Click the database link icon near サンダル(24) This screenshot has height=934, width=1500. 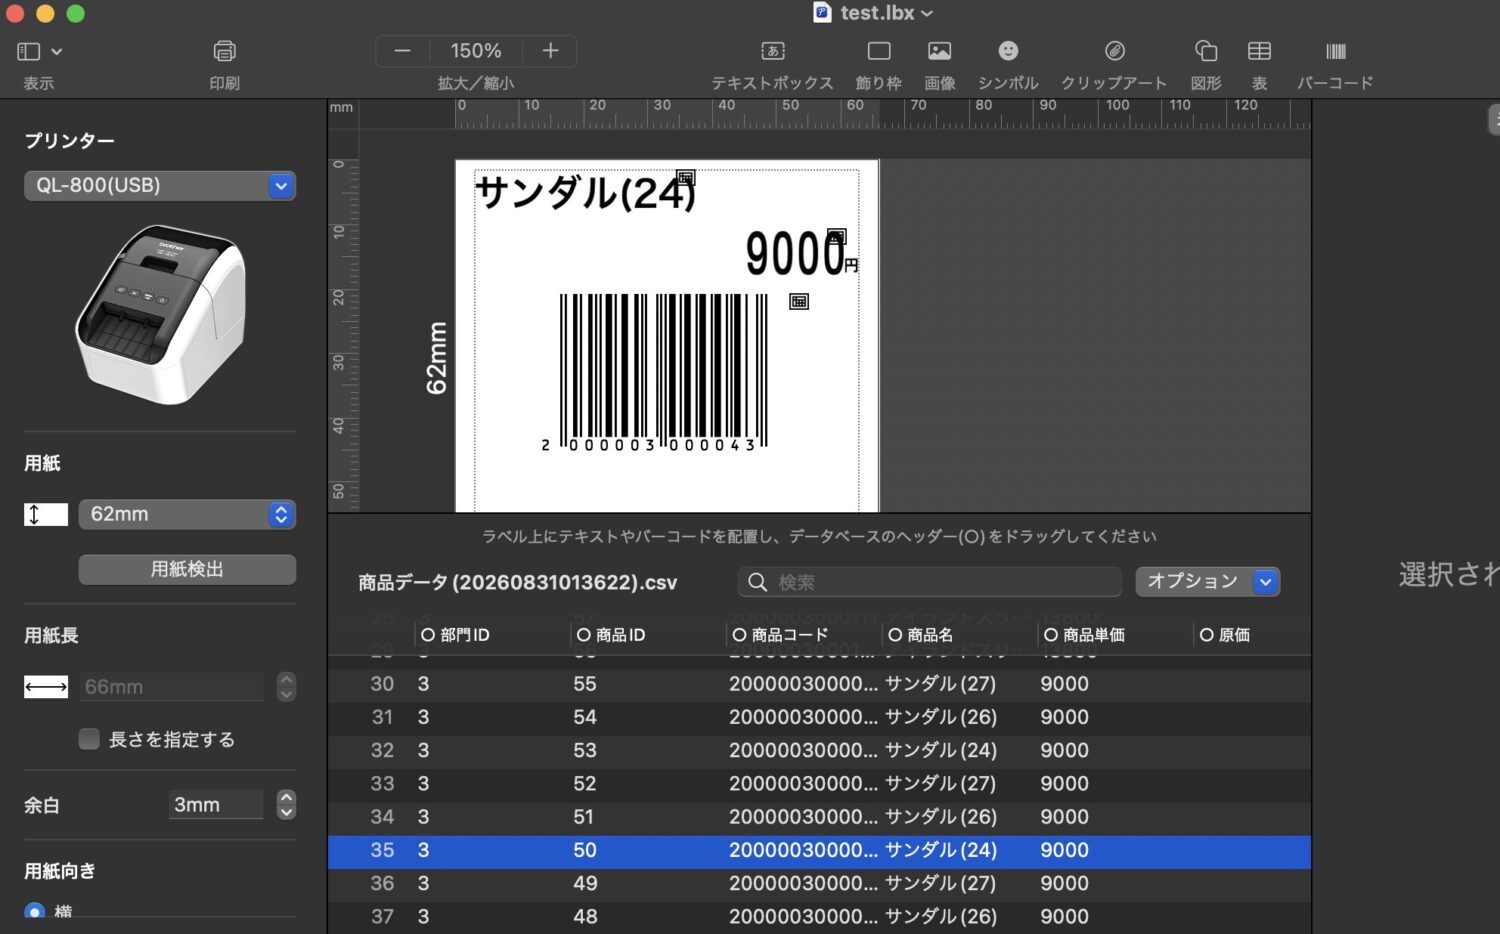tap(685, 177)
